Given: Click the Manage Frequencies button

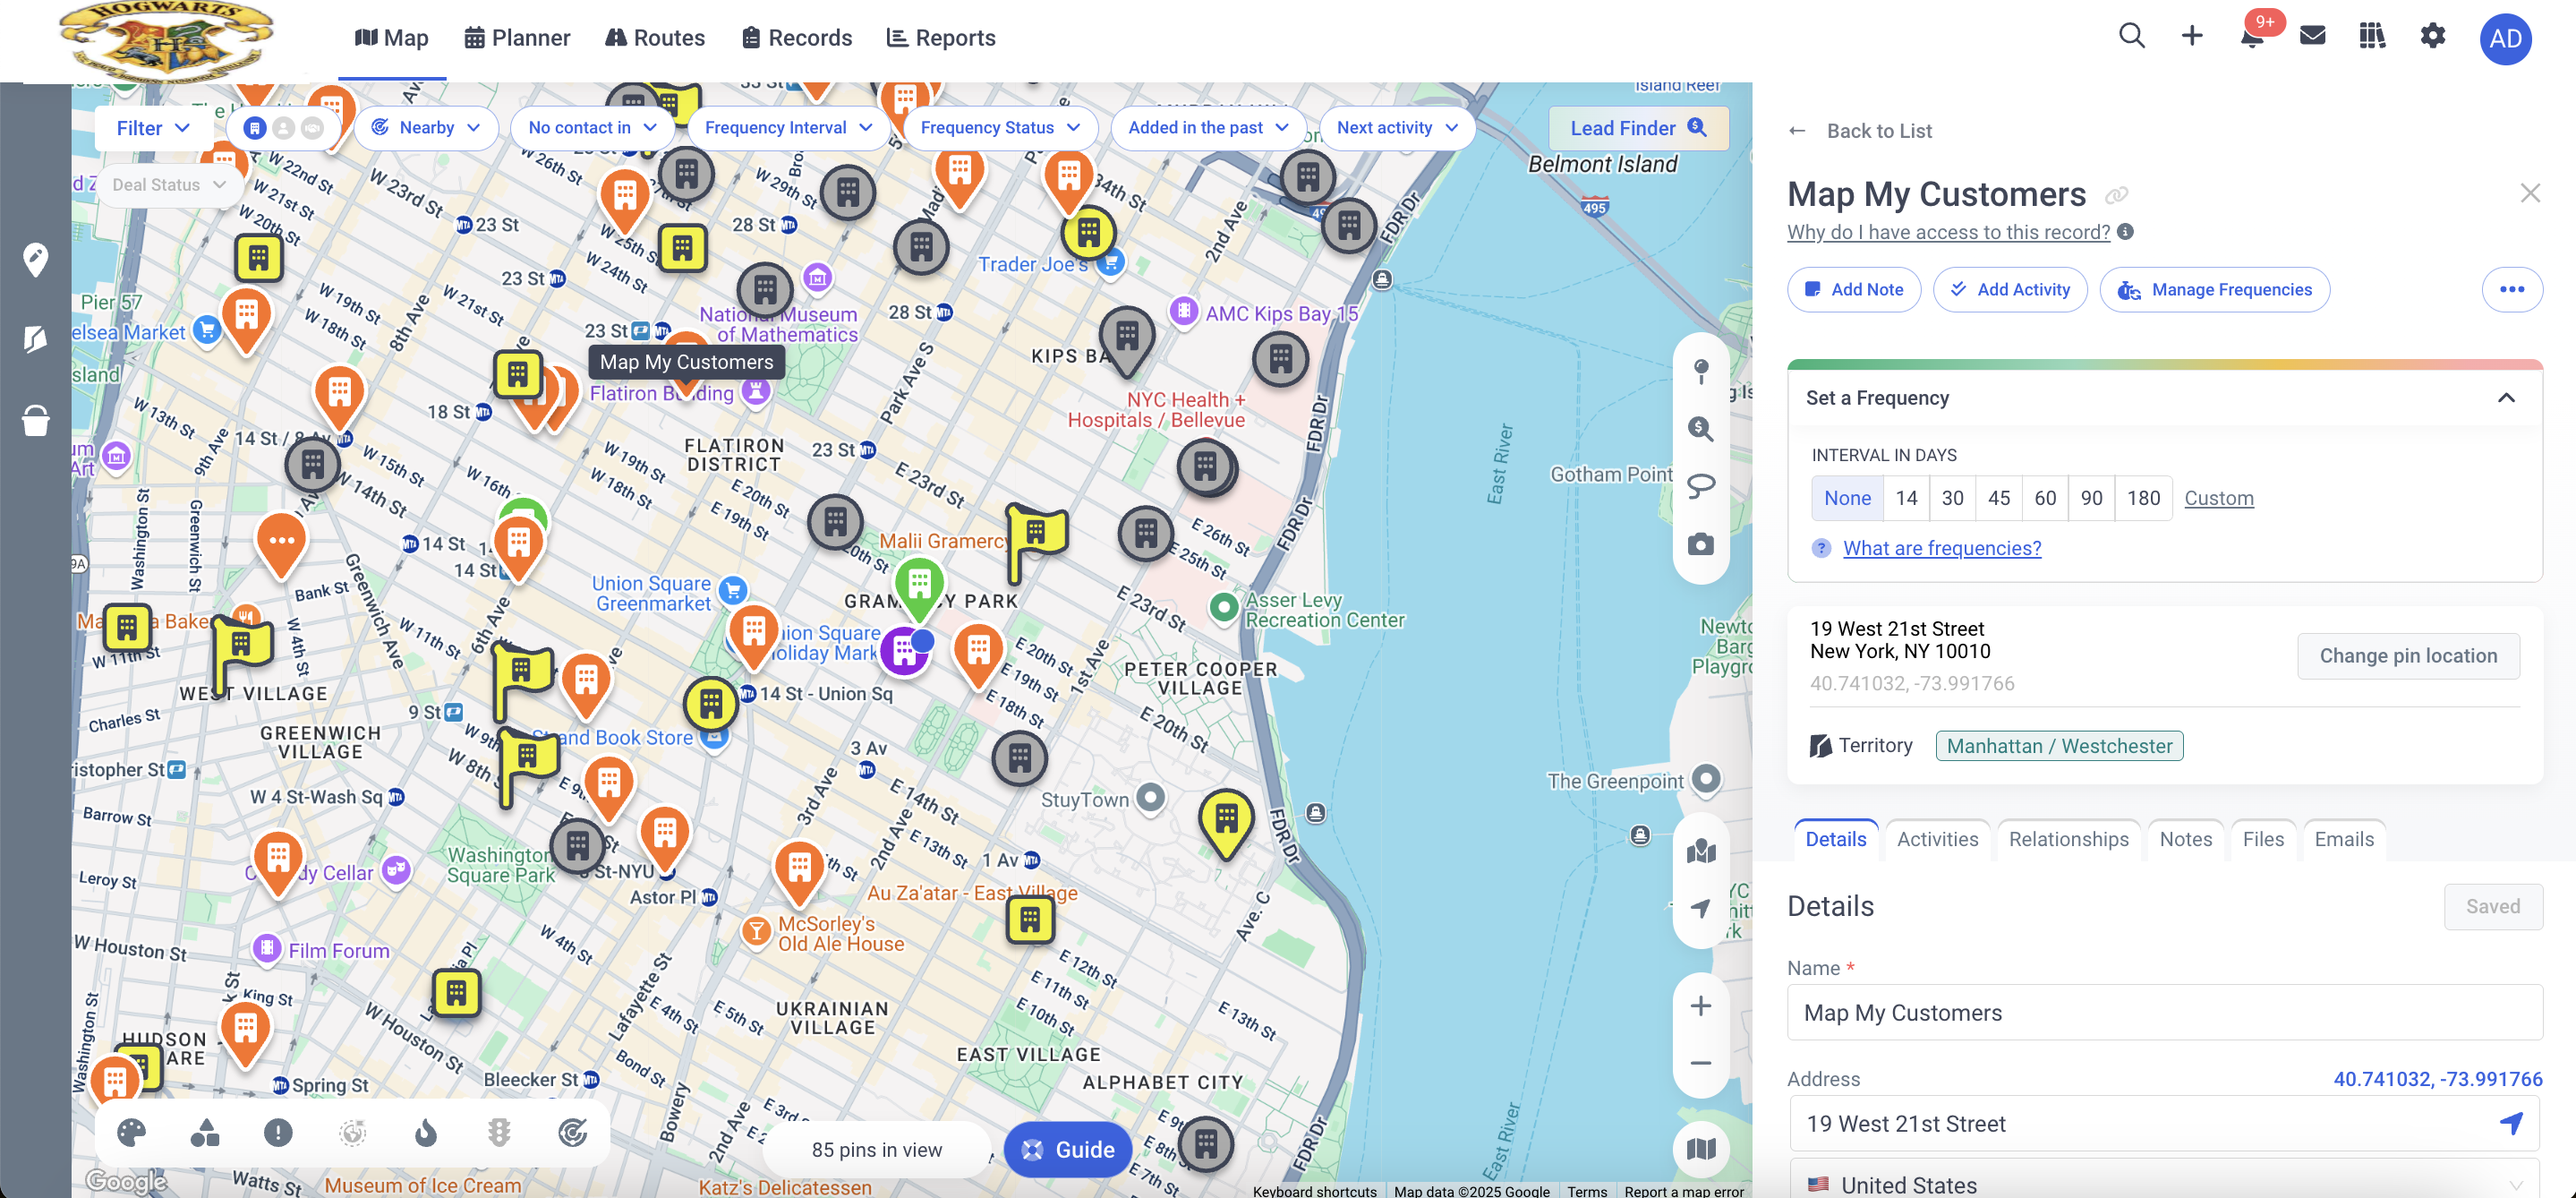Looking at the screenshot, I should [x=2214, y=289].
